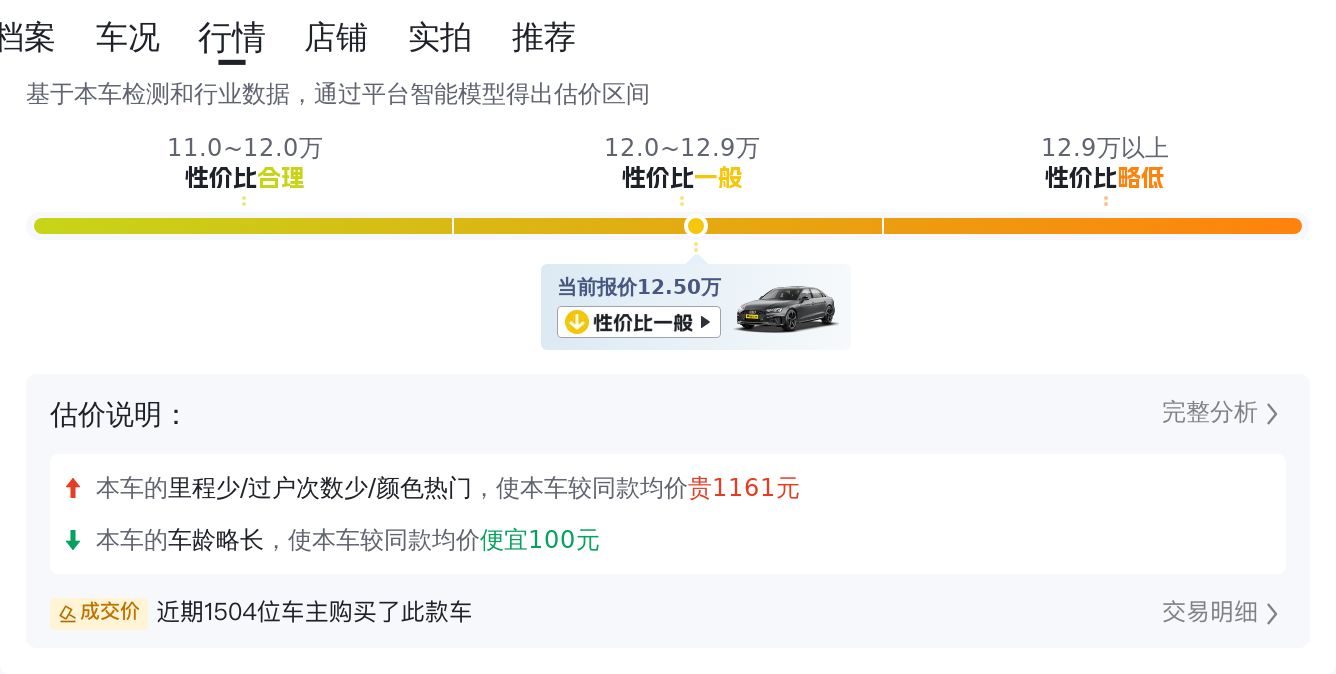Open the 店铺 tab

(336, 38)
